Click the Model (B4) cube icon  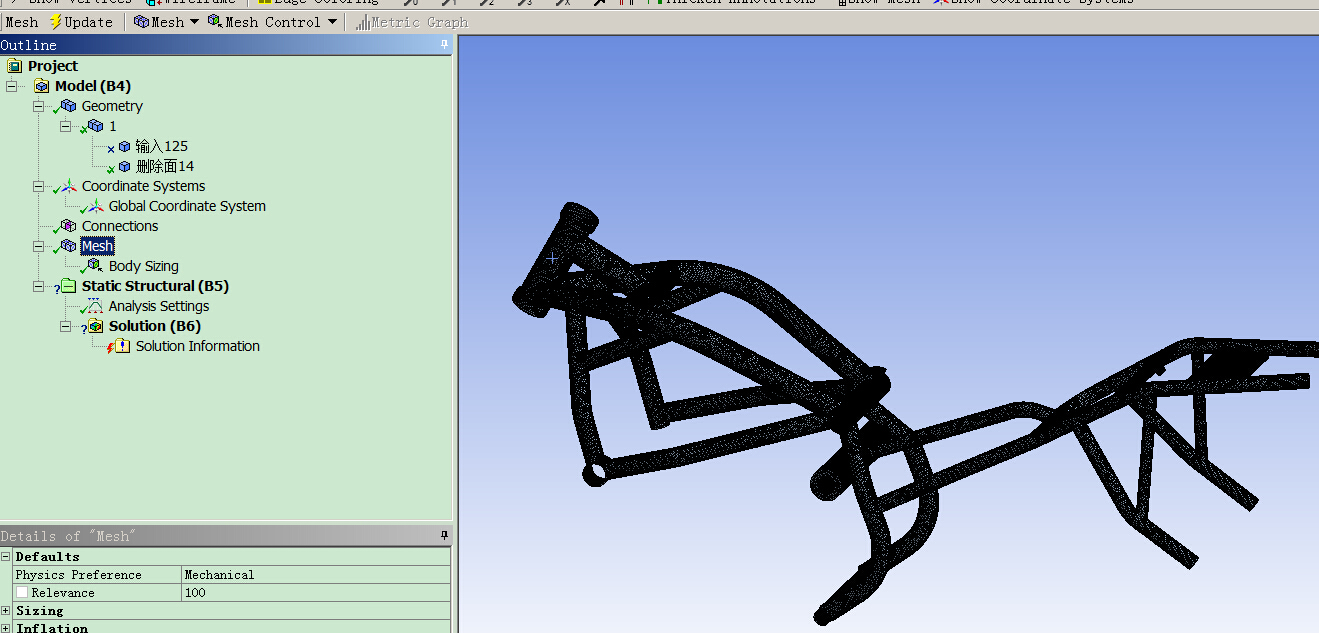41,86
